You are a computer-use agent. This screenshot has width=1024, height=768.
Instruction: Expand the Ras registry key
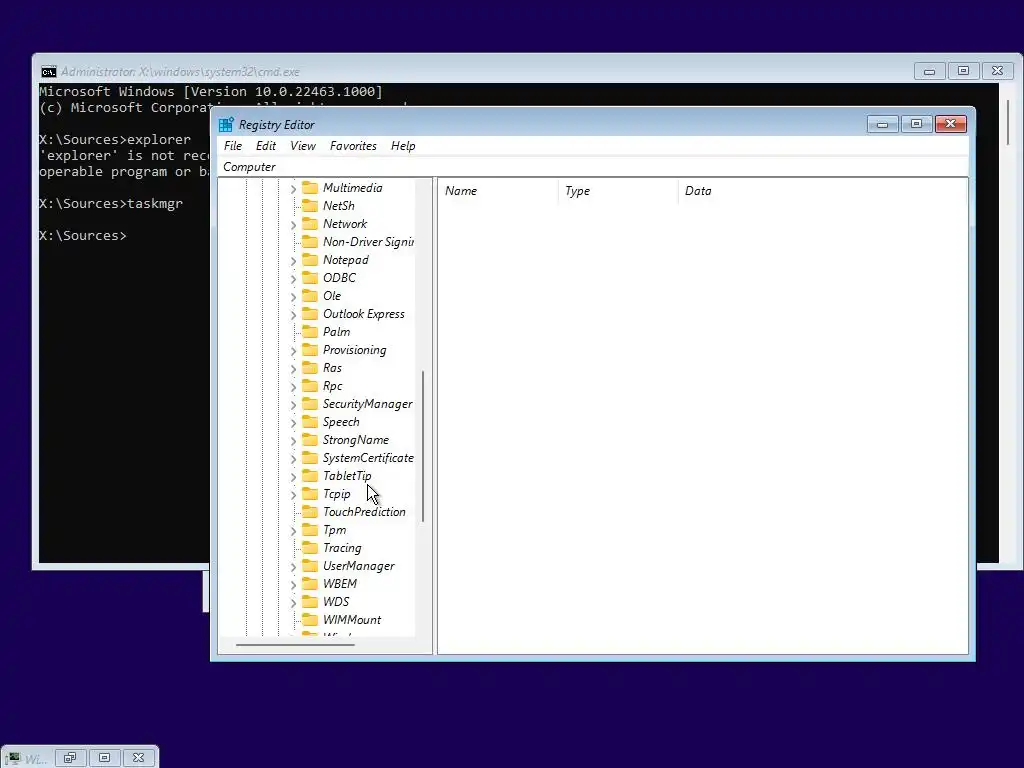(293, 369)
